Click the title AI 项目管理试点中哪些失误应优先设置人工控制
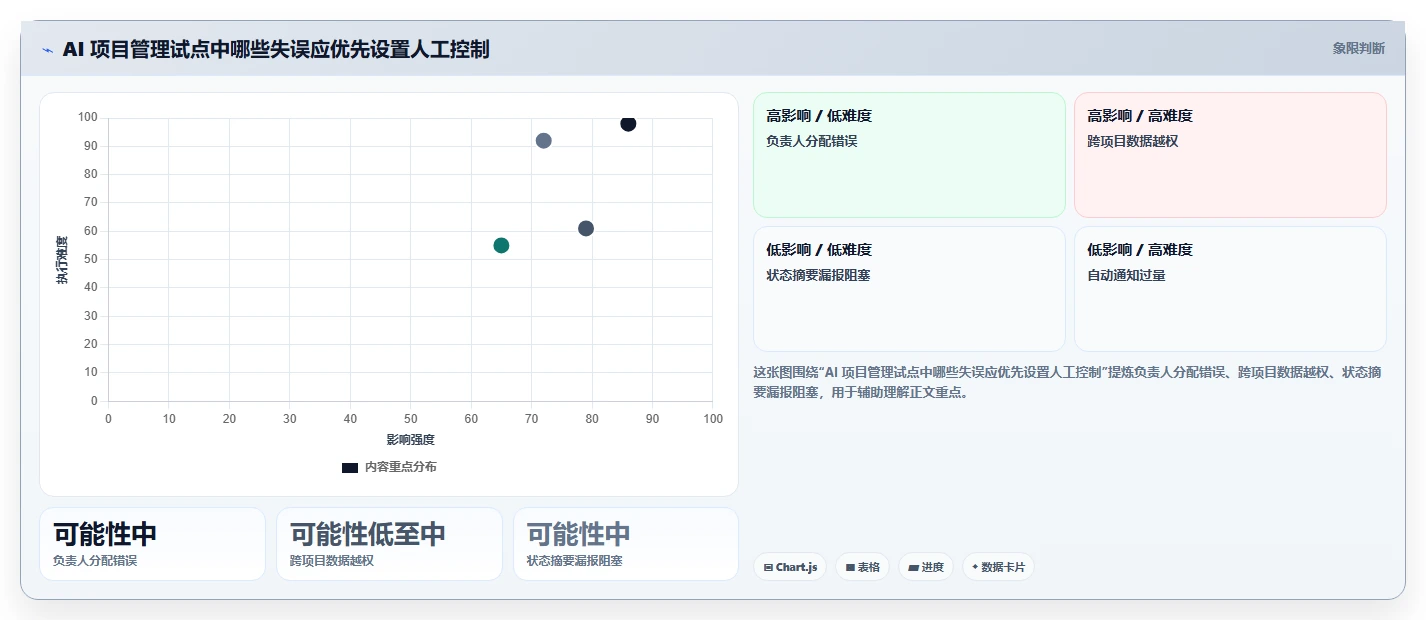The width and height of the screenshot is (1426, 620). pos(276,49)
